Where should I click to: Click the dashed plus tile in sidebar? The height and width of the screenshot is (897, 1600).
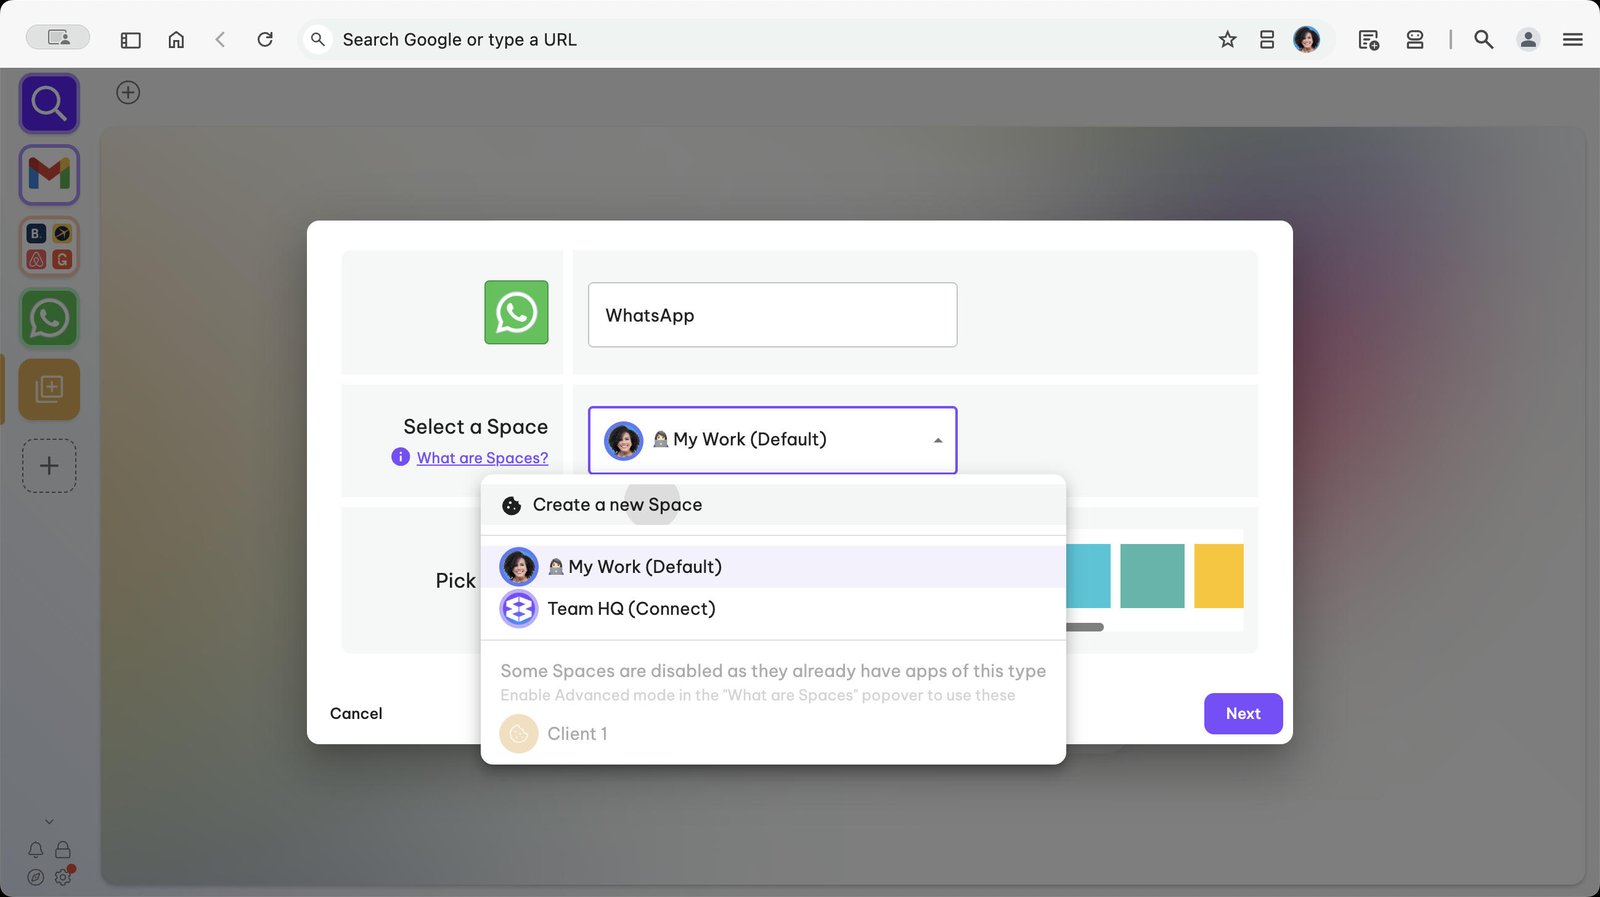[49, 465]
